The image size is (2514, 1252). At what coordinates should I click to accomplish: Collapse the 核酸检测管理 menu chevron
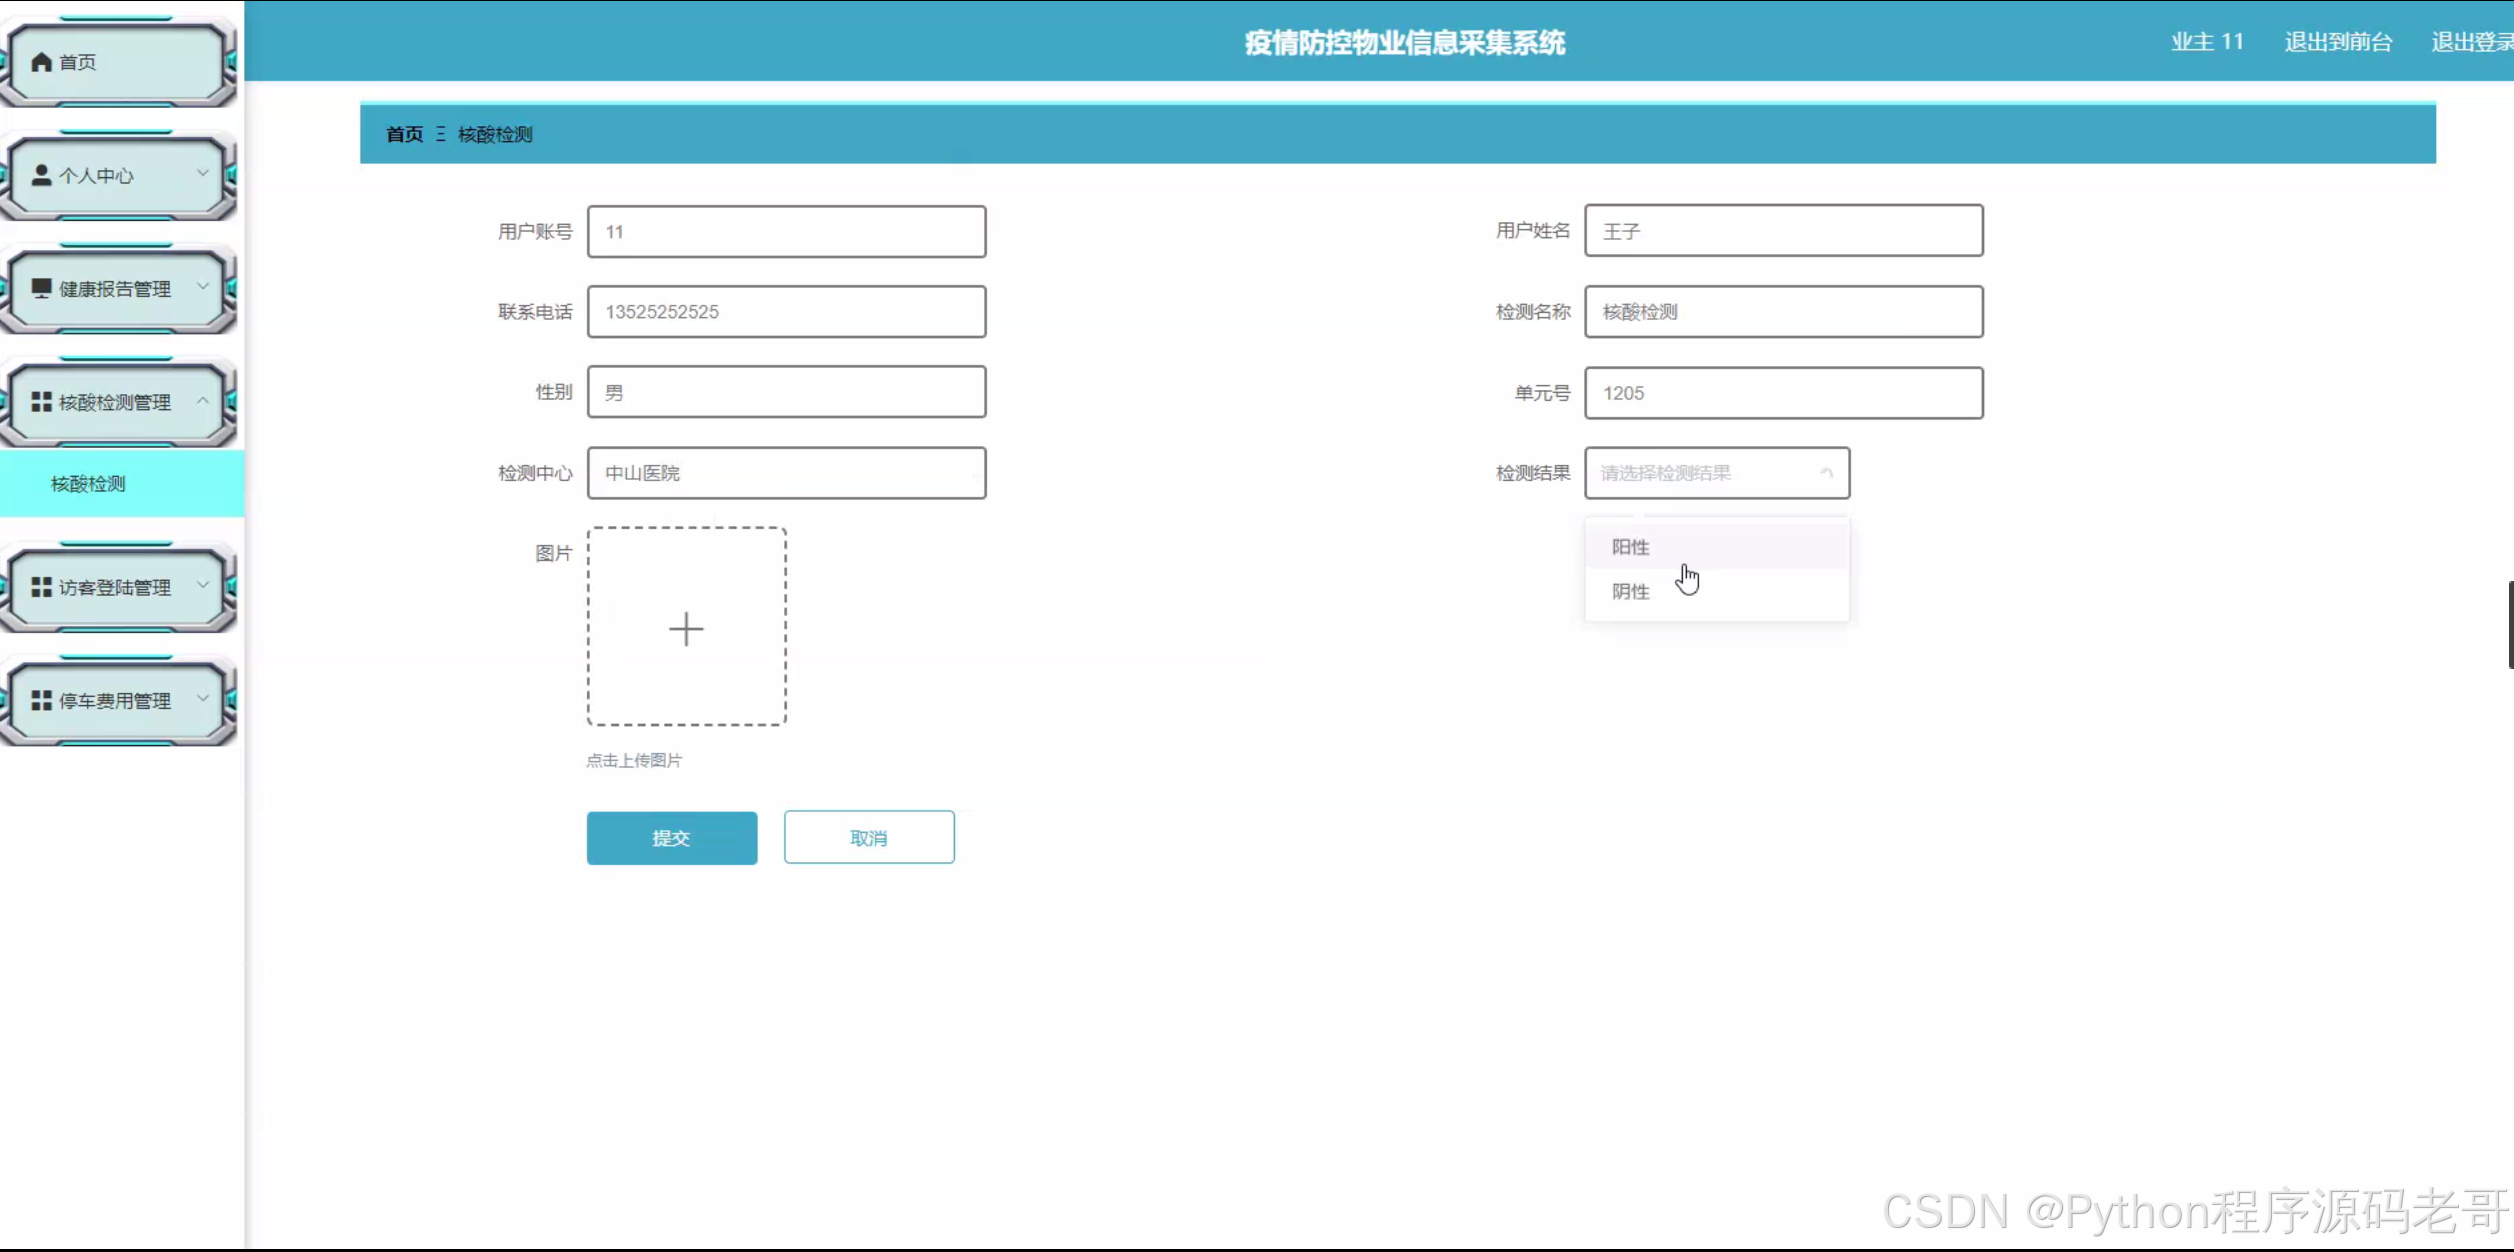(203, 401)
